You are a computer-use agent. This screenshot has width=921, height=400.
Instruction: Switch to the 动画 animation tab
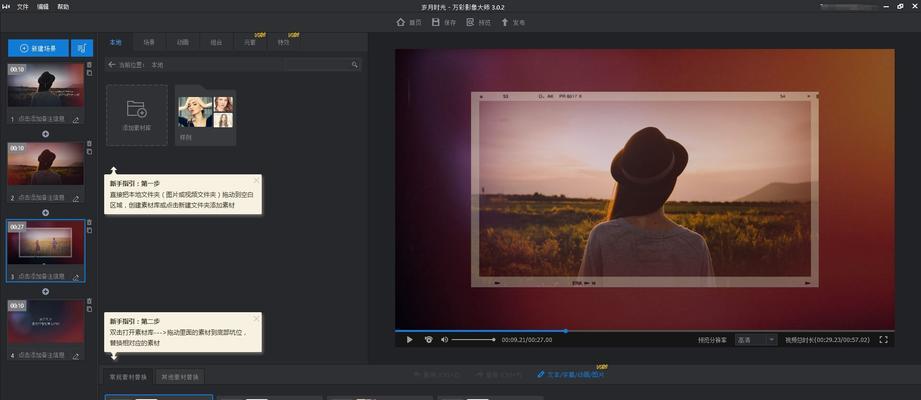click(x=183, y=42)
